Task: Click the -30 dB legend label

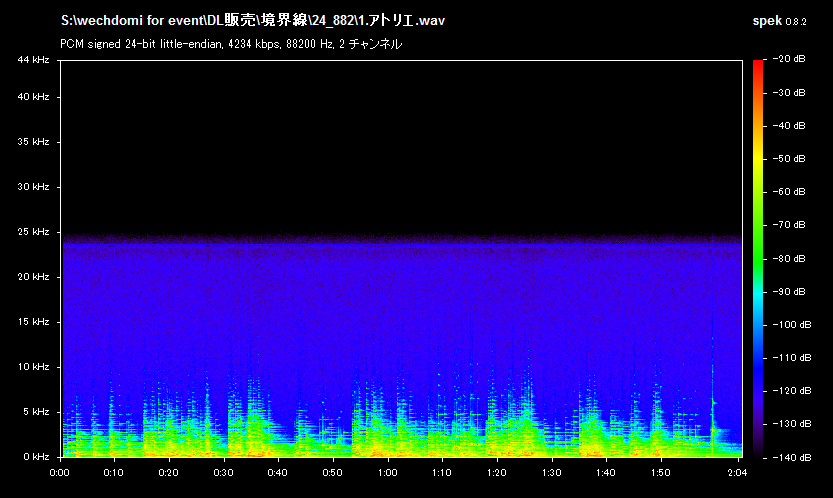Action: click(x=789, y=92)
